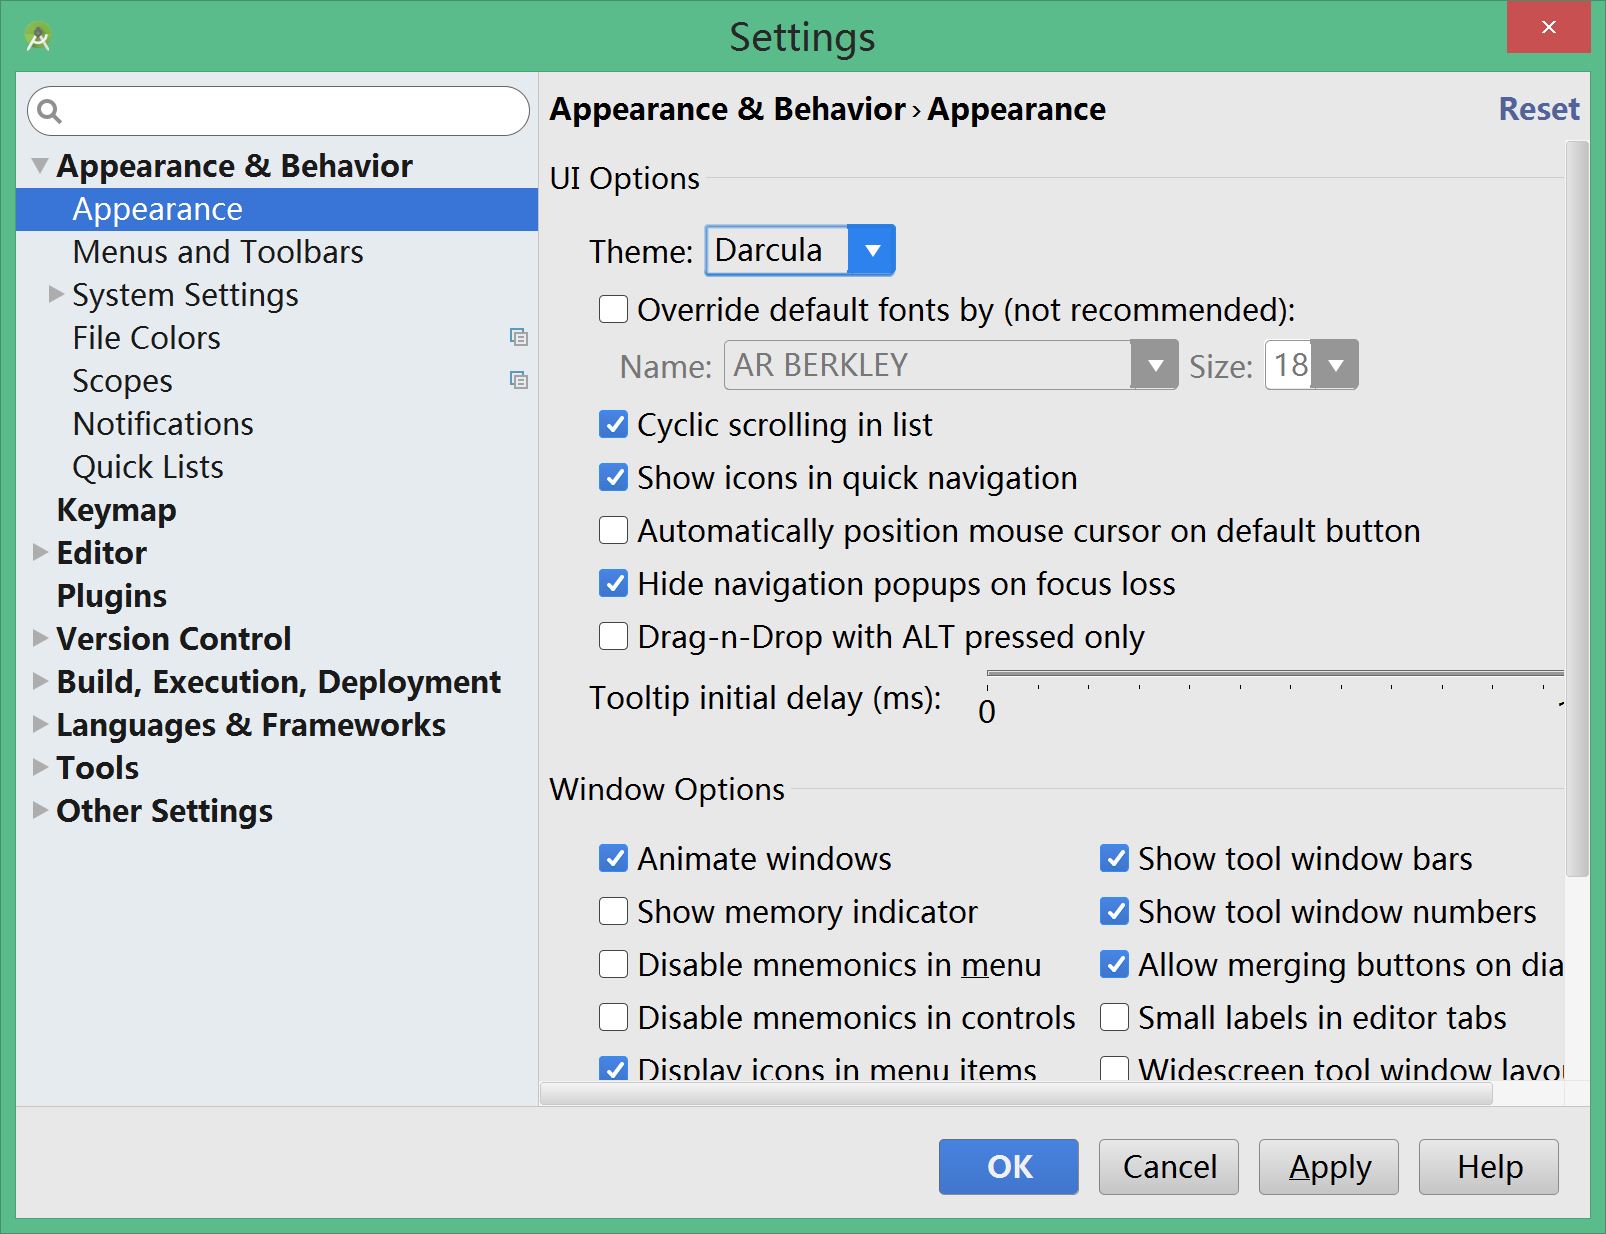
Task: Click the search magnifier icon
Action: click(50, 111)
